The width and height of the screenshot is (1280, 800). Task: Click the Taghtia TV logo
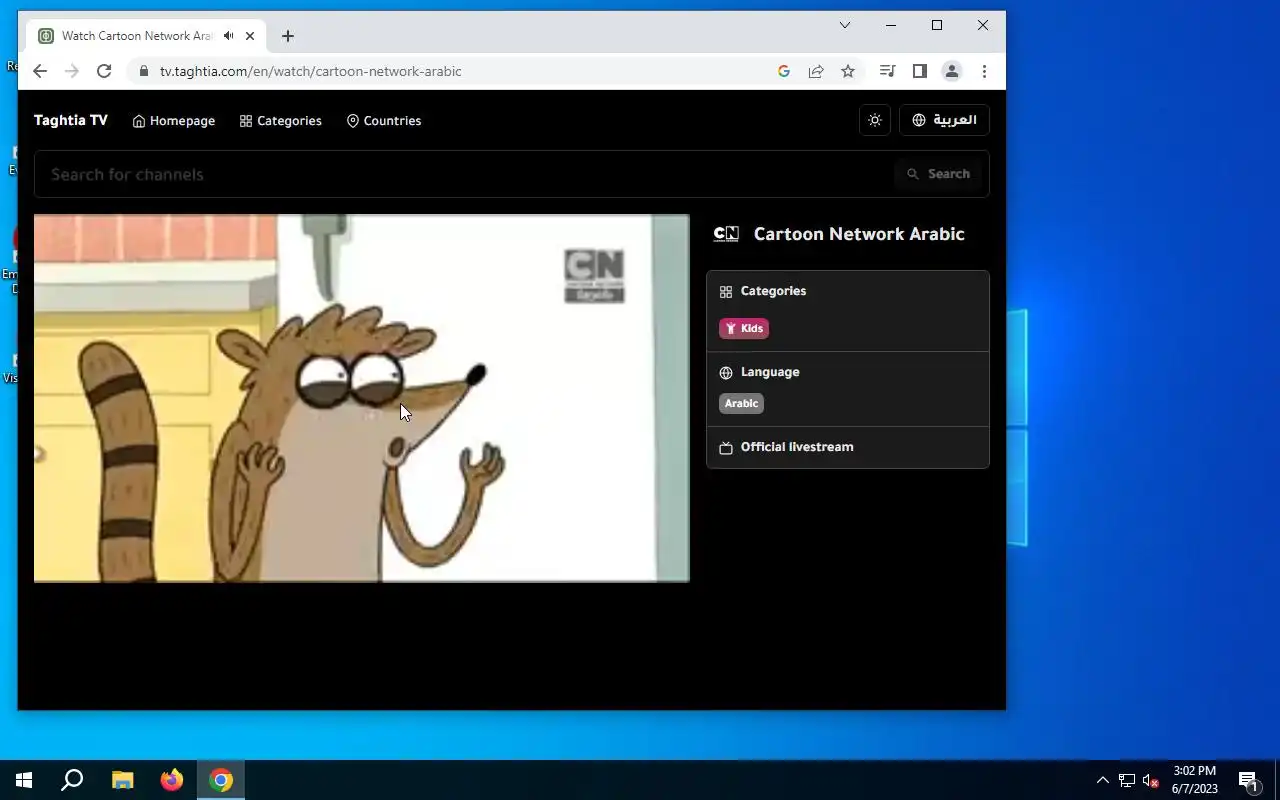[70, 120]
